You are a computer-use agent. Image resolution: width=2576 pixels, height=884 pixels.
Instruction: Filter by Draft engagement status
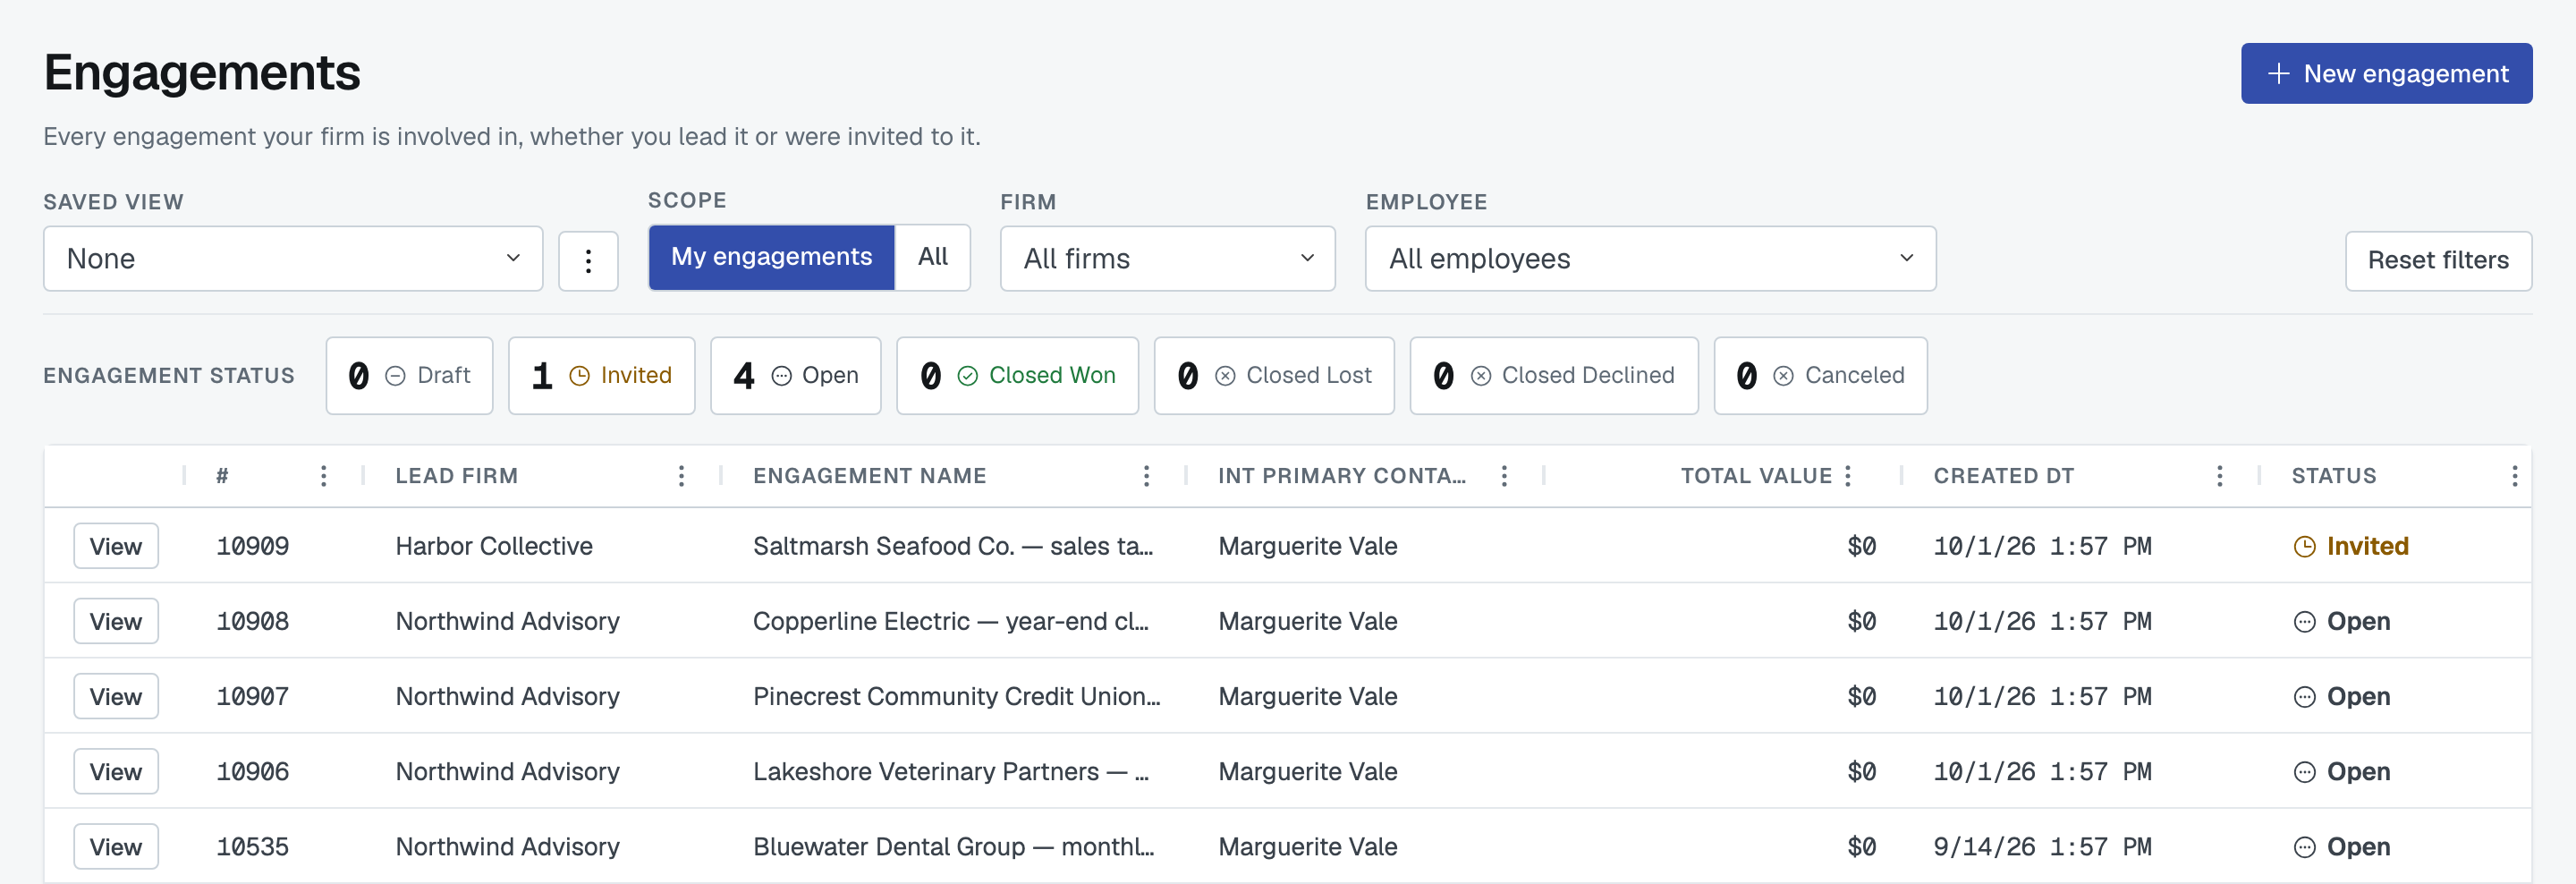(x=409, y=376)
